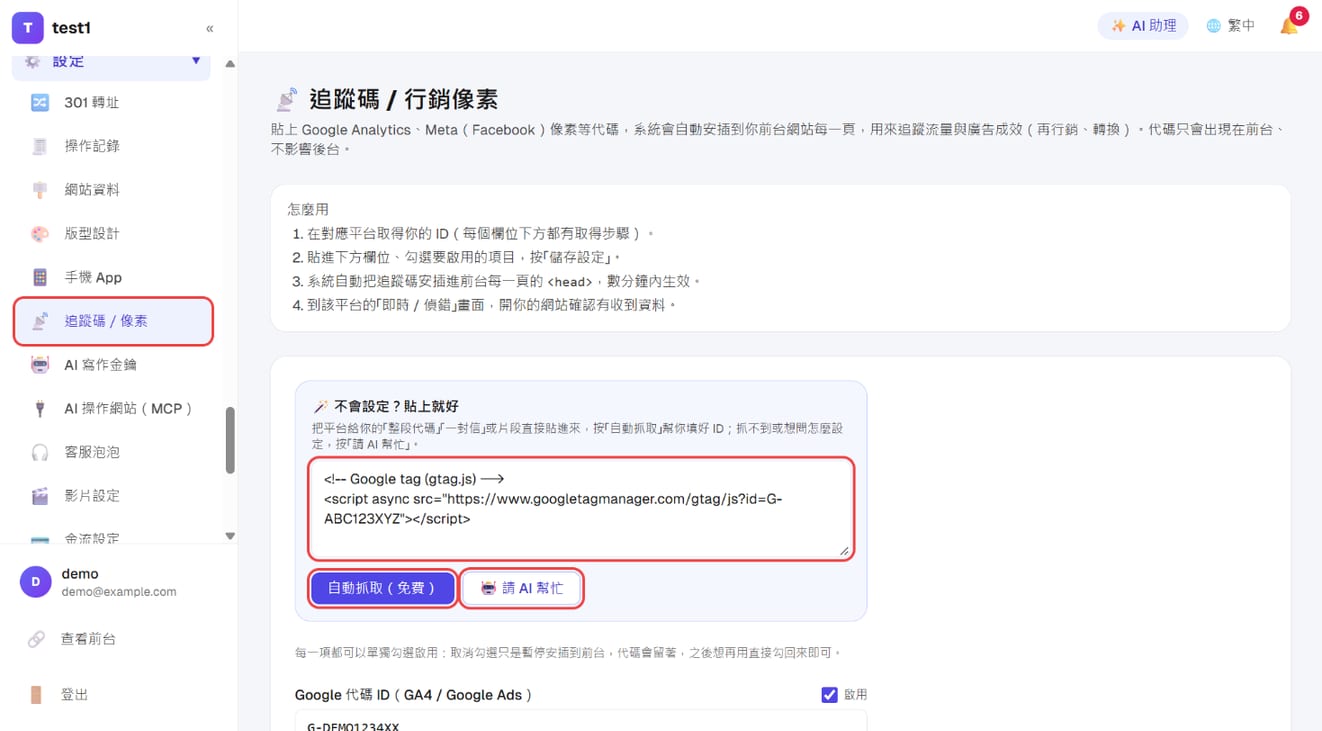
Task: Open the AI 助理 button
Action: 1143,26
